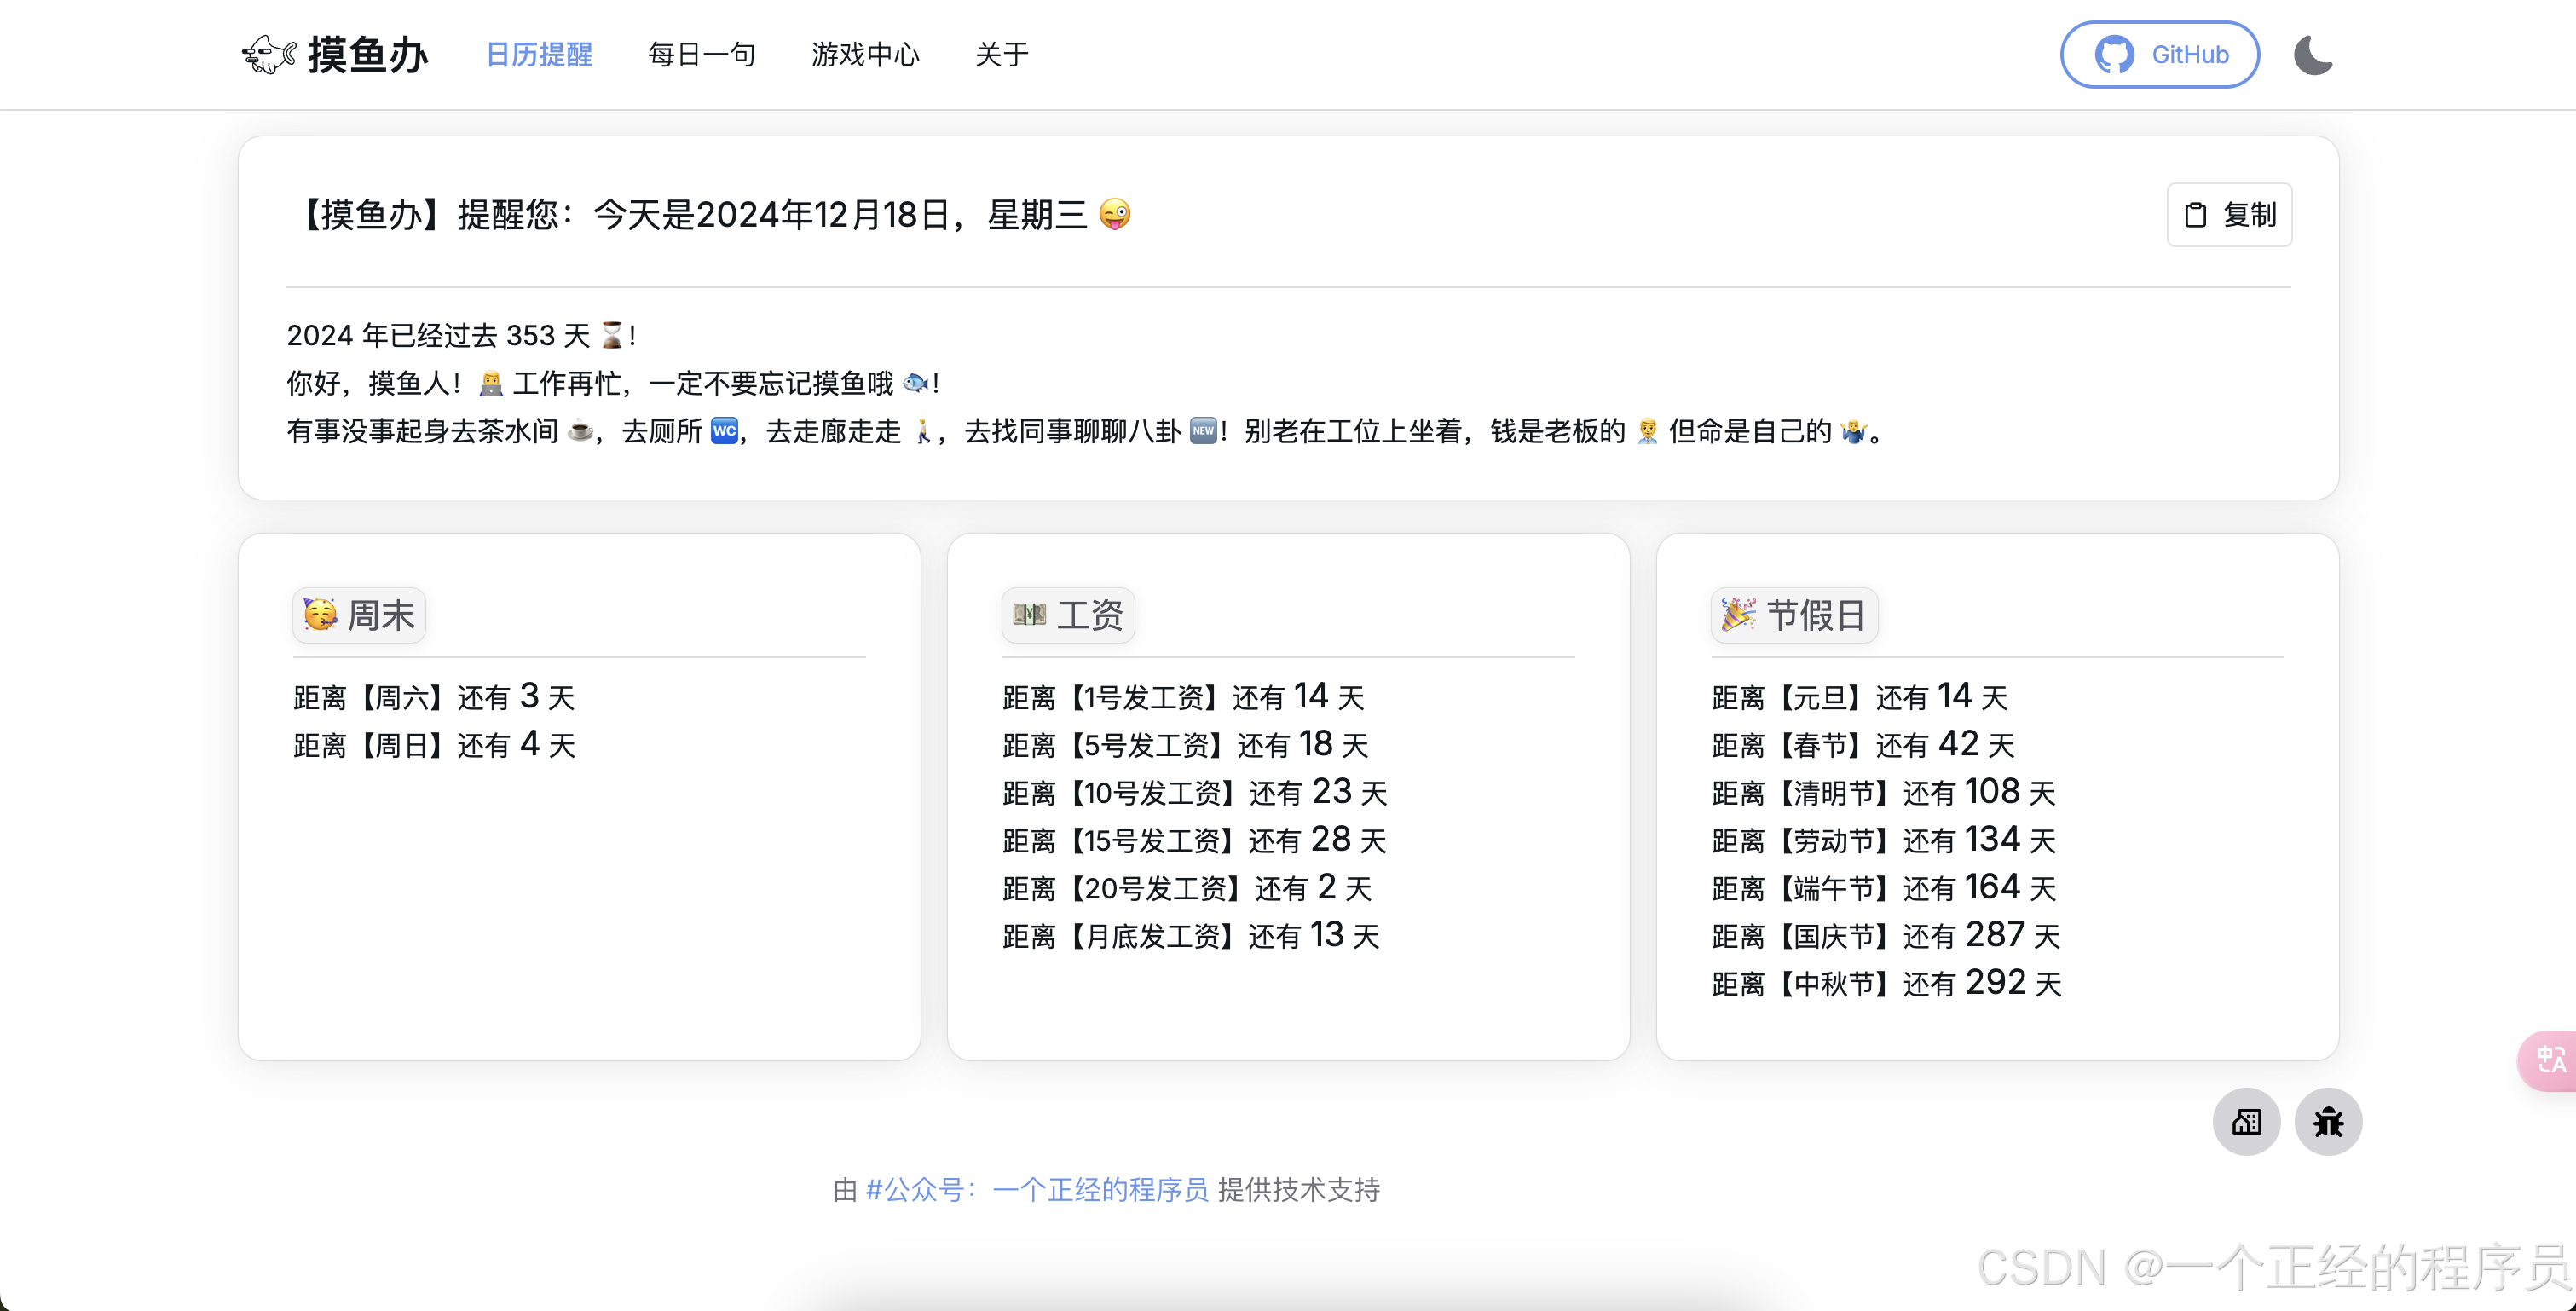This screenshot has width=2576, height=1311.
Task: Click the clipboard Copy (复制) button
Action: [x=2229, y=215]
